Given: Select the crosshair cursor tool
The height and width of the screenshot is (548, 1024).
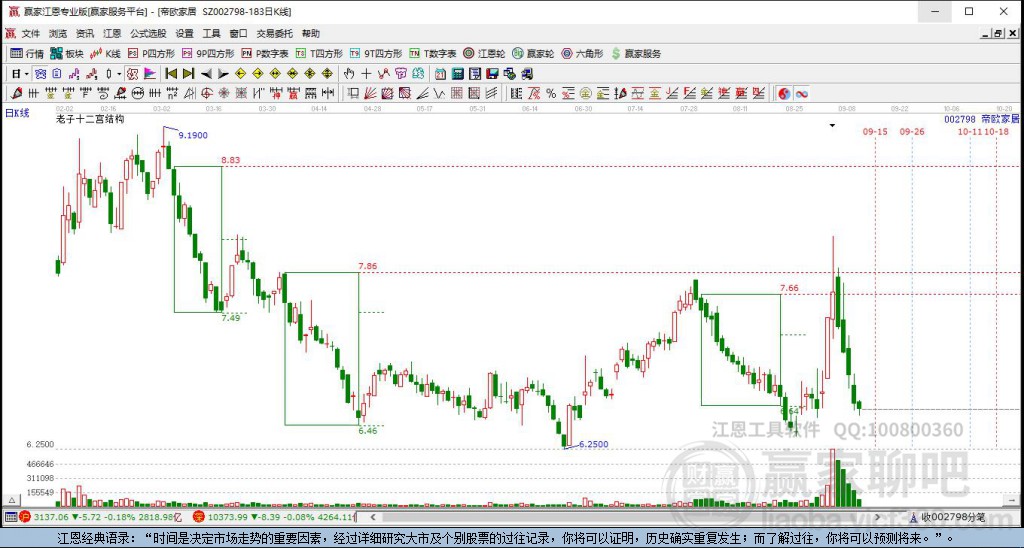Looking at the screenshot, I should click(366, 74).
